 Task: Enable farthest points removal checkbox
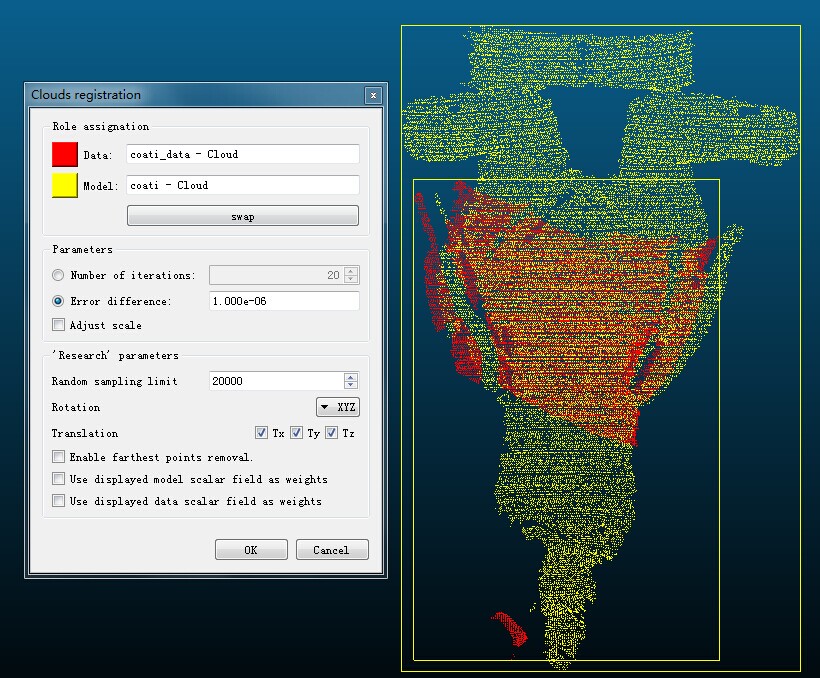pos(59,457)
